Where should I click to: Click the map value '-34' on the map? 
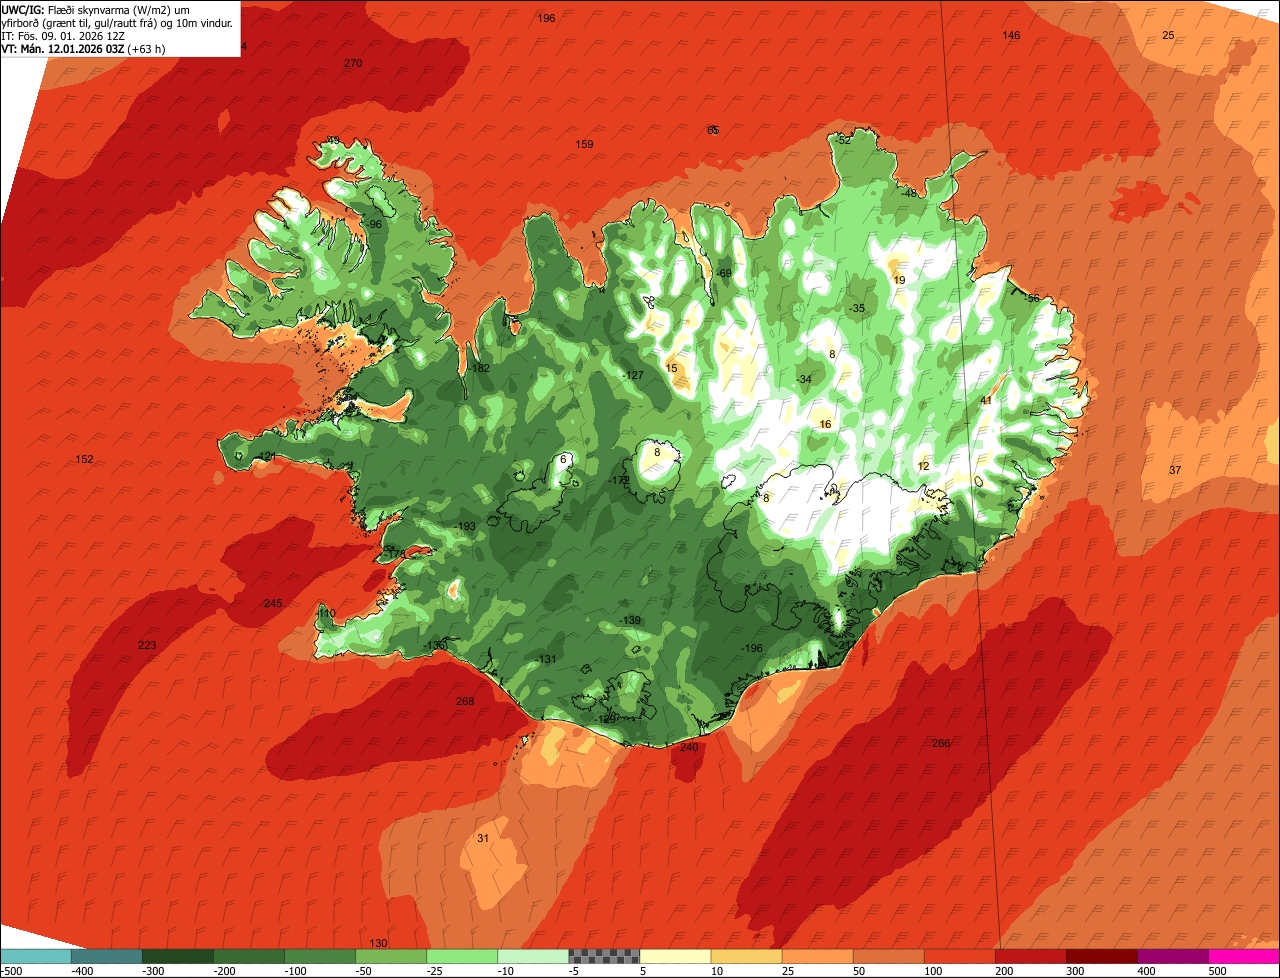click(804, 379)
